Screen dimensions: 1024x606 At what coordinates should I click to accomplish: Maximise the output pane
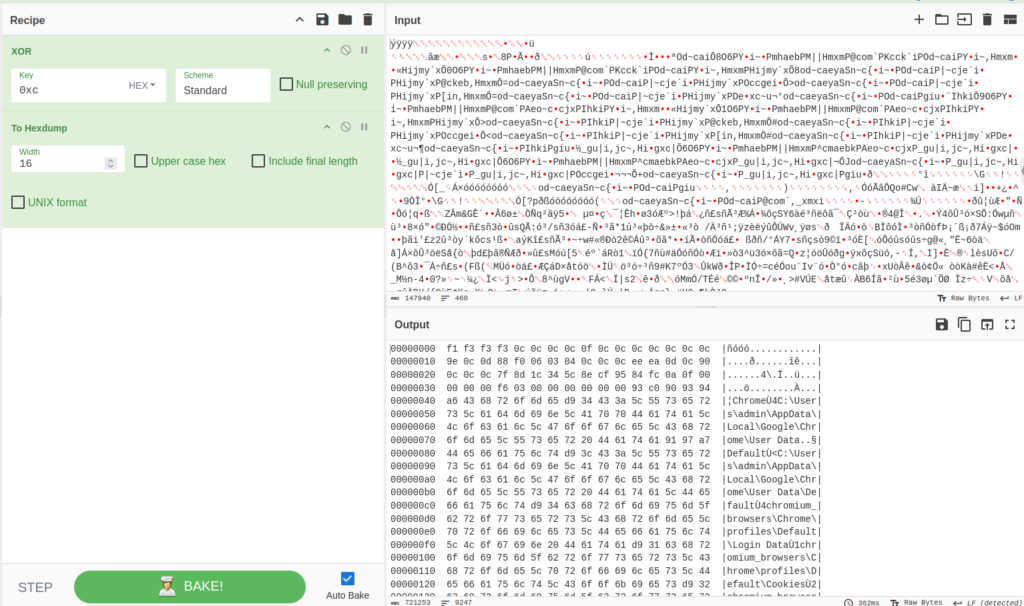(x=1010, y=324)
